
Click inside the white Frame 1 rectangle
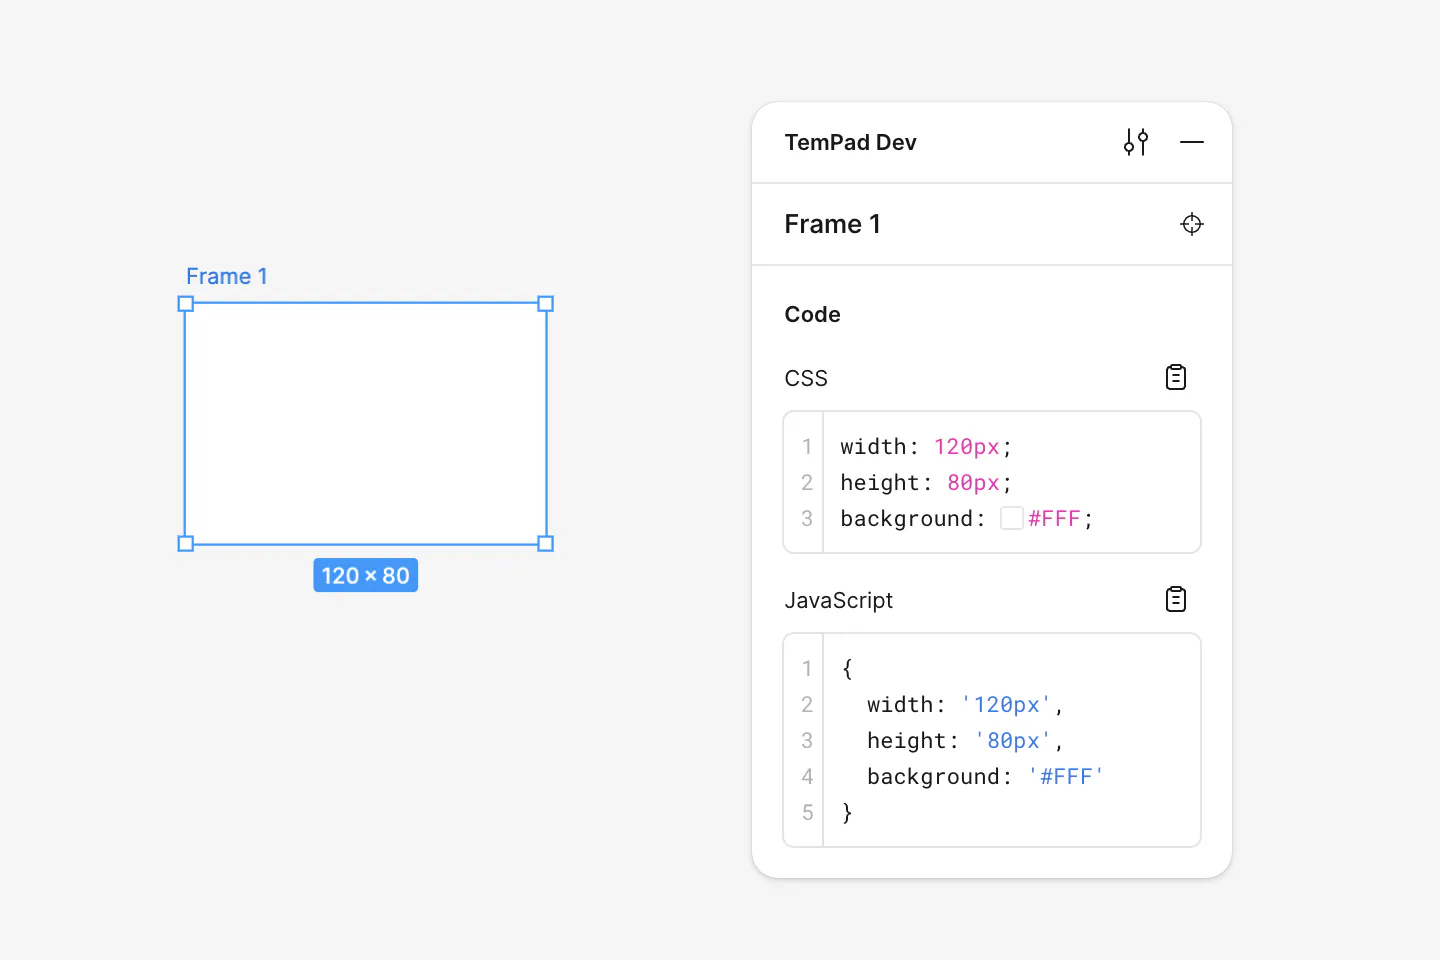pos(366,424)
